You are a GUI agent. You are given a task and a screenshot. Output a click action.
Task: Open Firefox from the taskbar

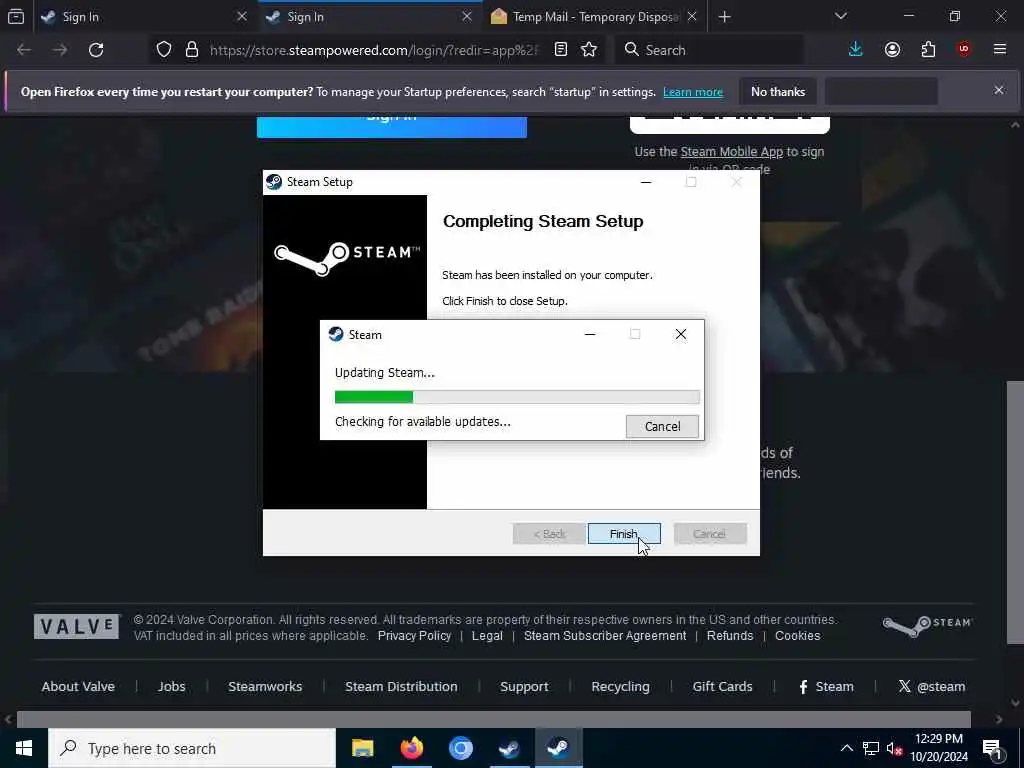click(411, 748)
